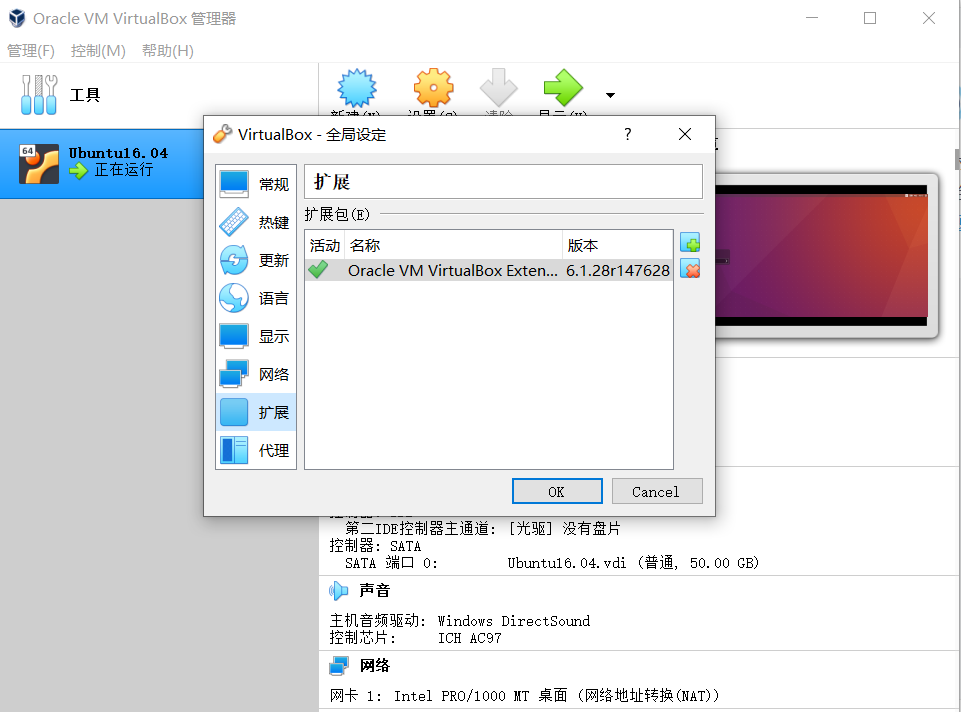The image size is (961, 712).
Task: Open the 更新 (Update) settings page
Action: pyautogui.click(x=256, y=260)
